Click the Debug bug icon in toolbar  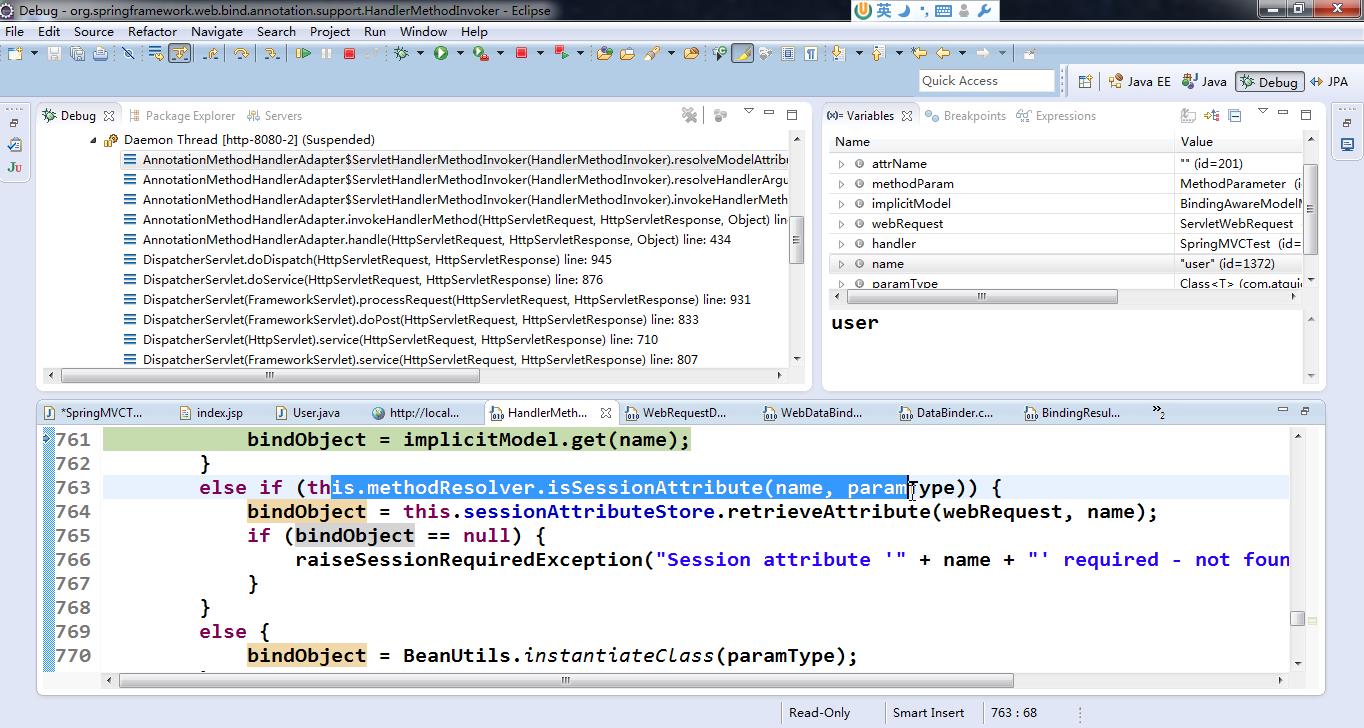400,53
